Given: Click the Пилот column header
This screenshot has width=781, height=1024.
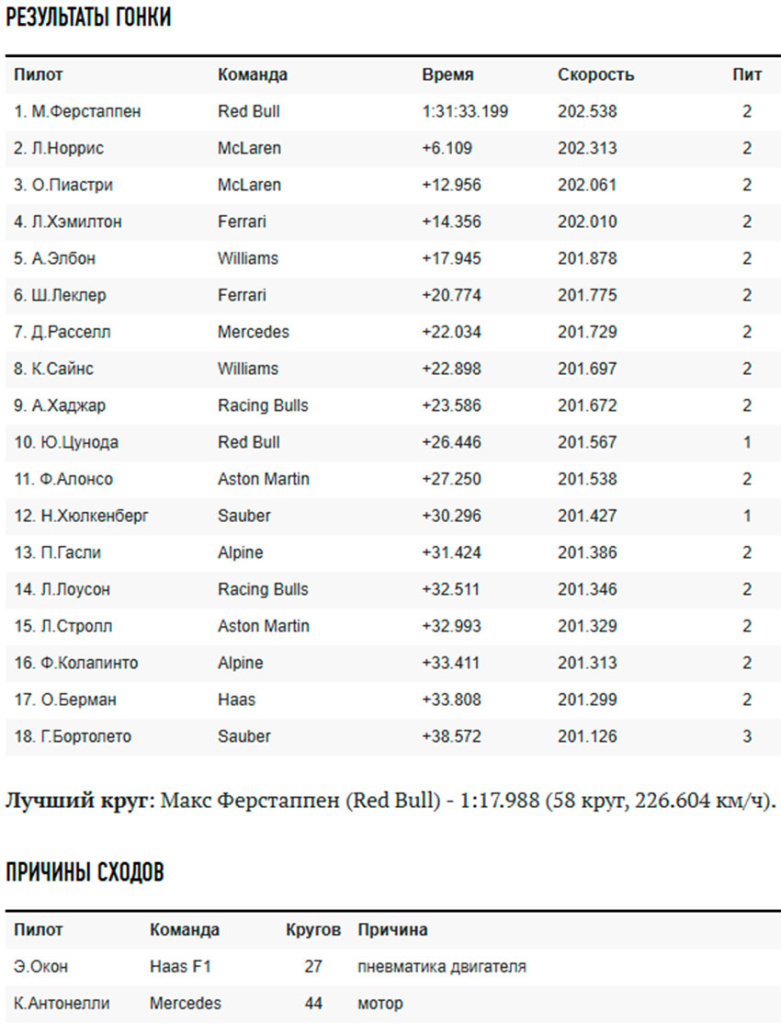Looking at the screenshot, I should click(x=39, y=74).
